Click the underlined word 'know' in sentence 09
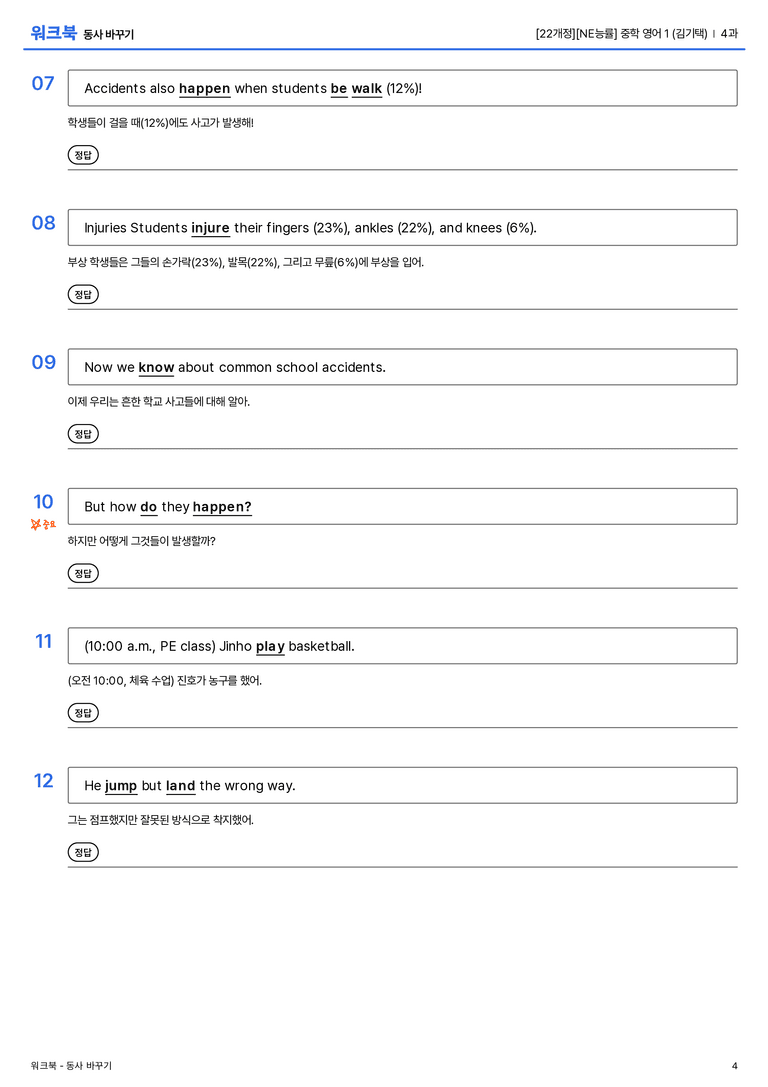This screenshot has width=768, height=1087. pos(156,367)
